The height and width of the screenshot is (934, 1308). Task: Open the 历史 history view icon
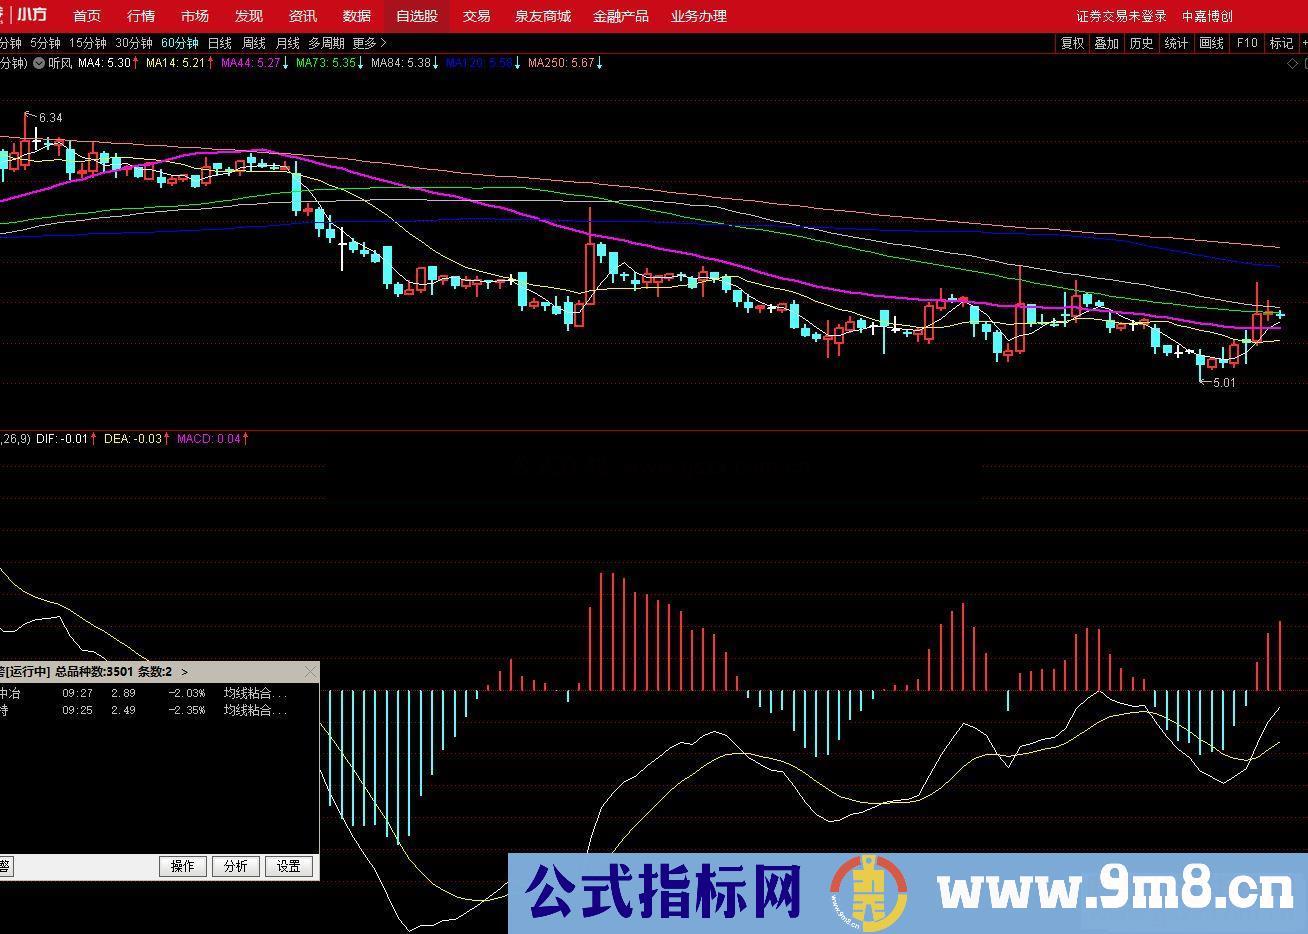(1140, 43)
